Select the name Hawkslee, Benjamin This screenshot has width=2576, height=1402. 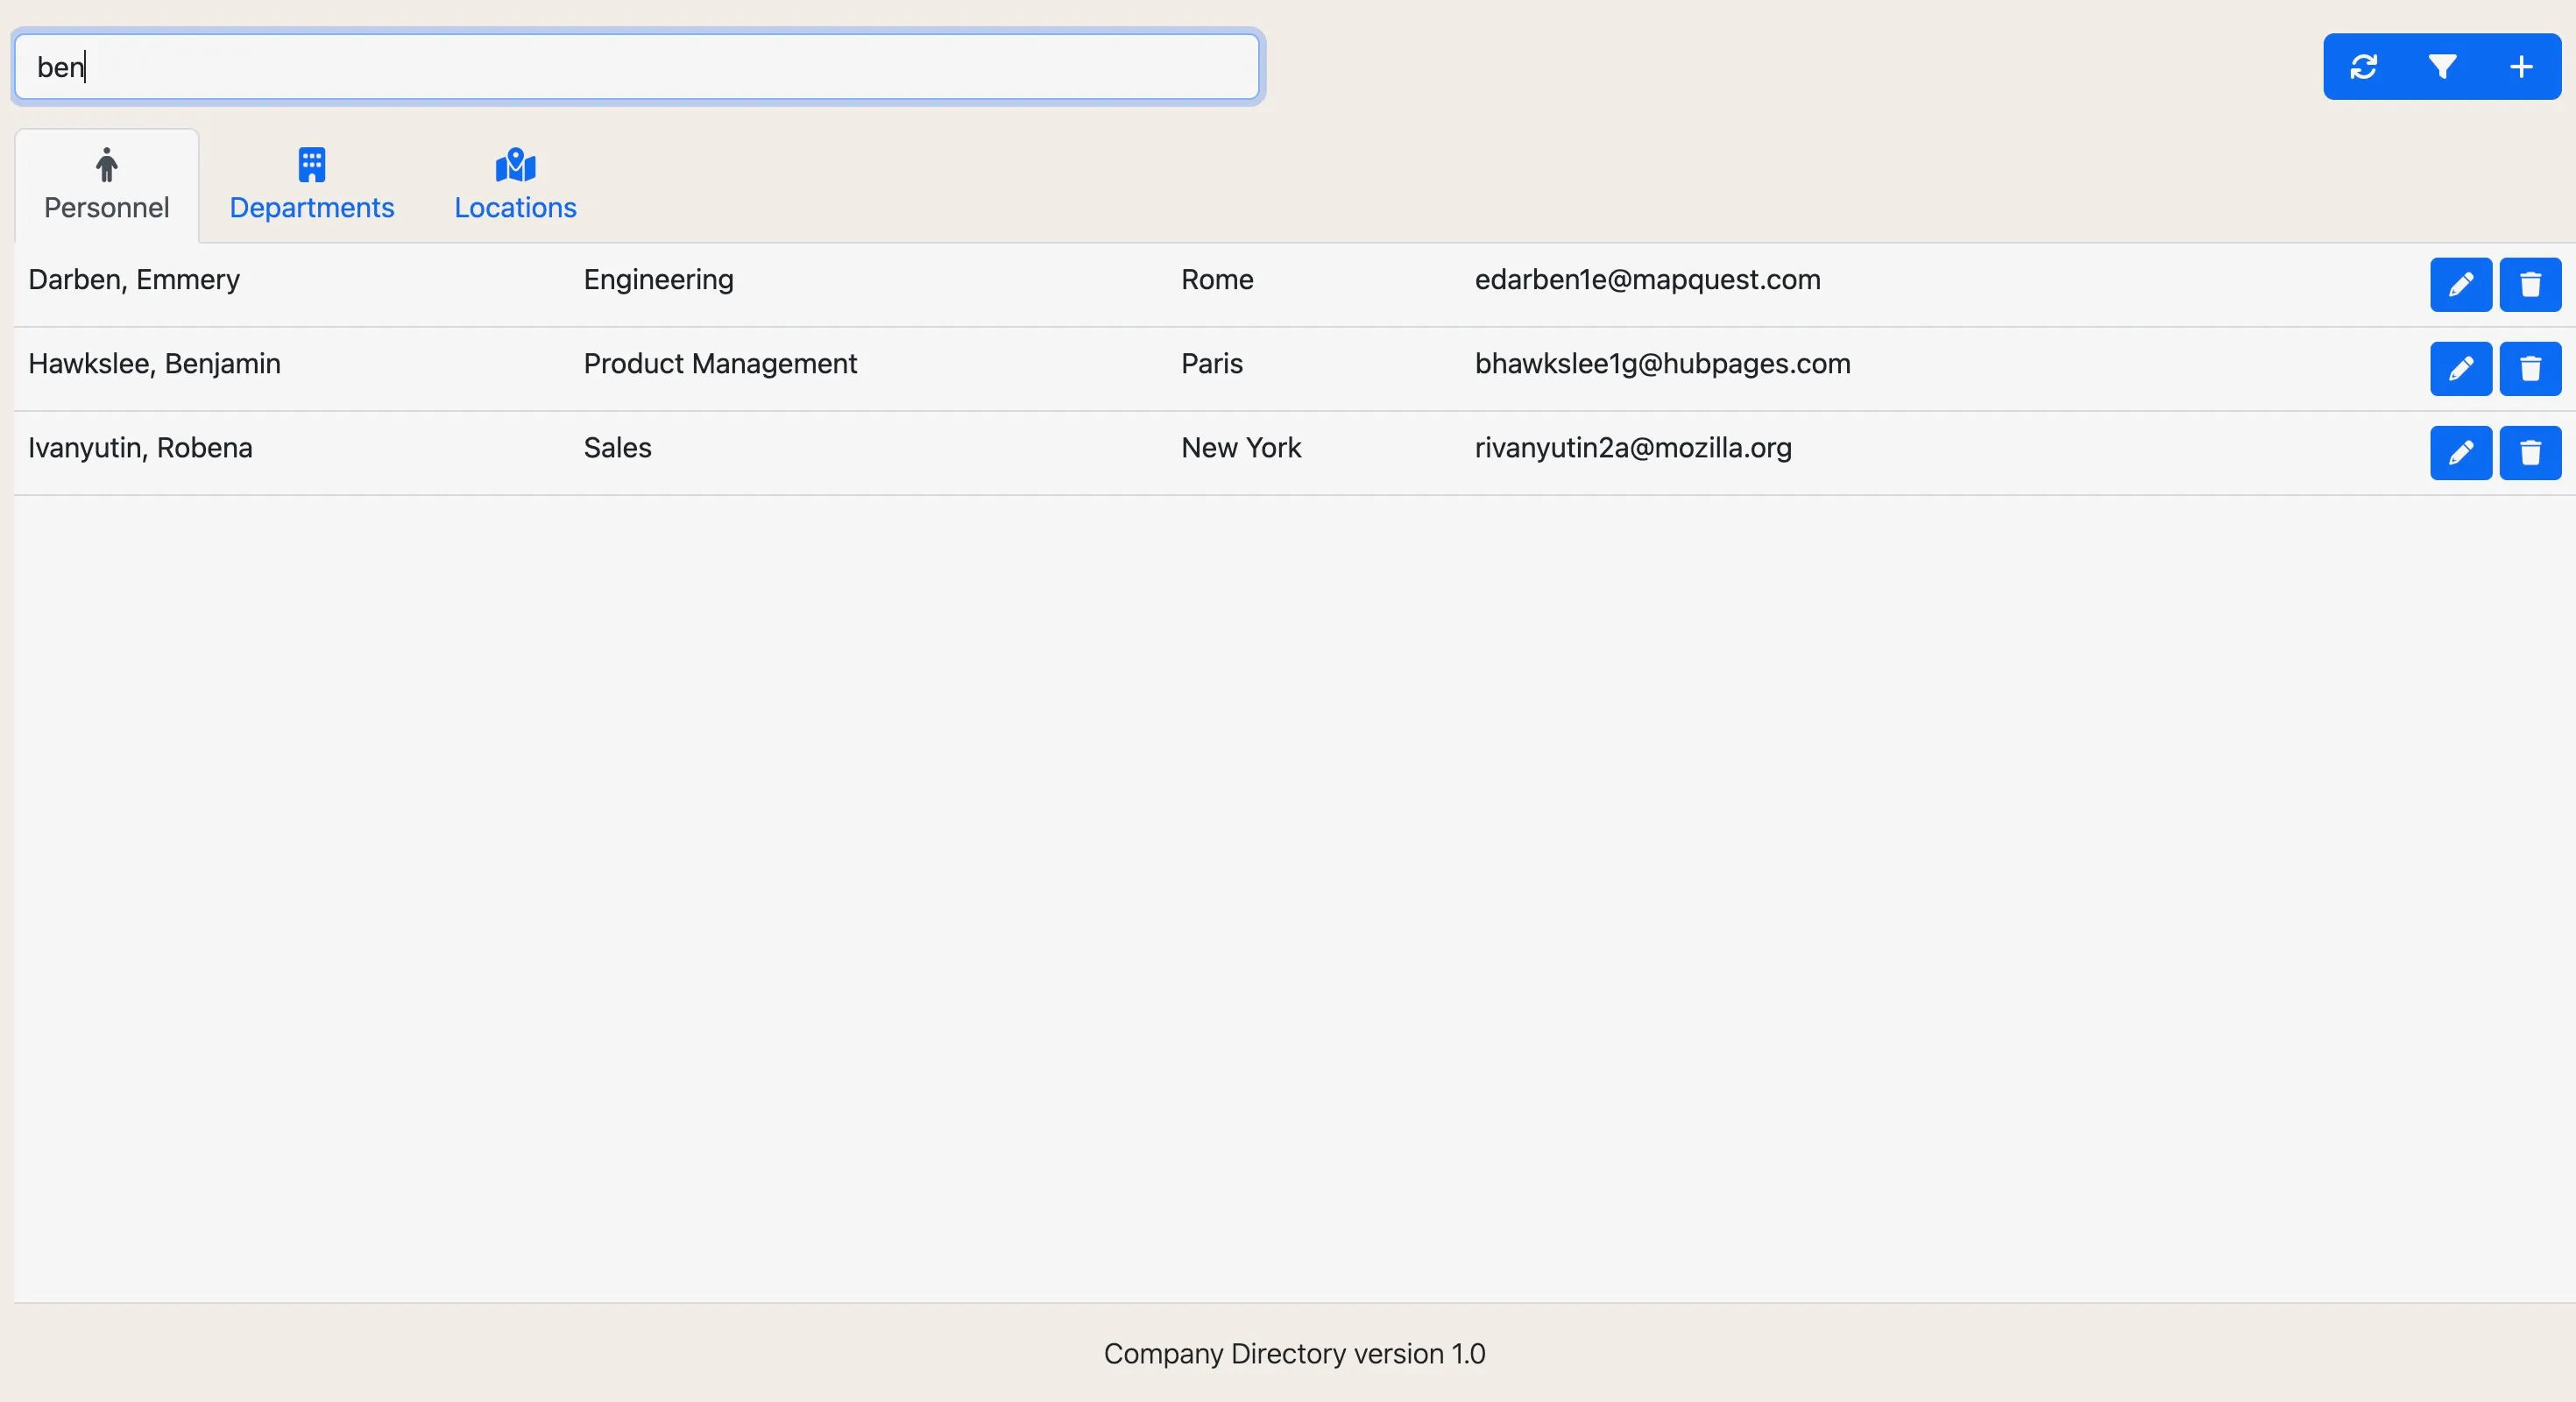coord(154,363)
